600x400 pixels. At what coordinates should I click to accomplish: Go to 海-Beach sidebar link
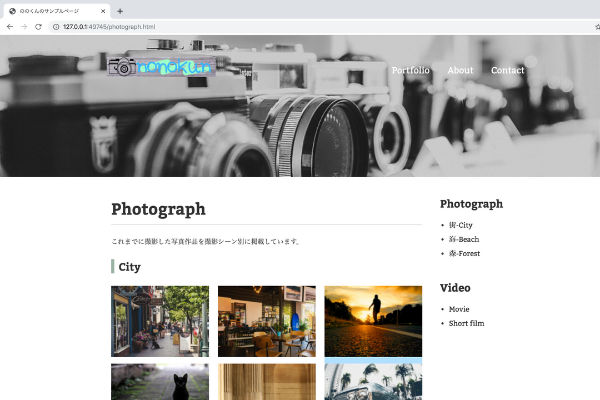(464, 239)
